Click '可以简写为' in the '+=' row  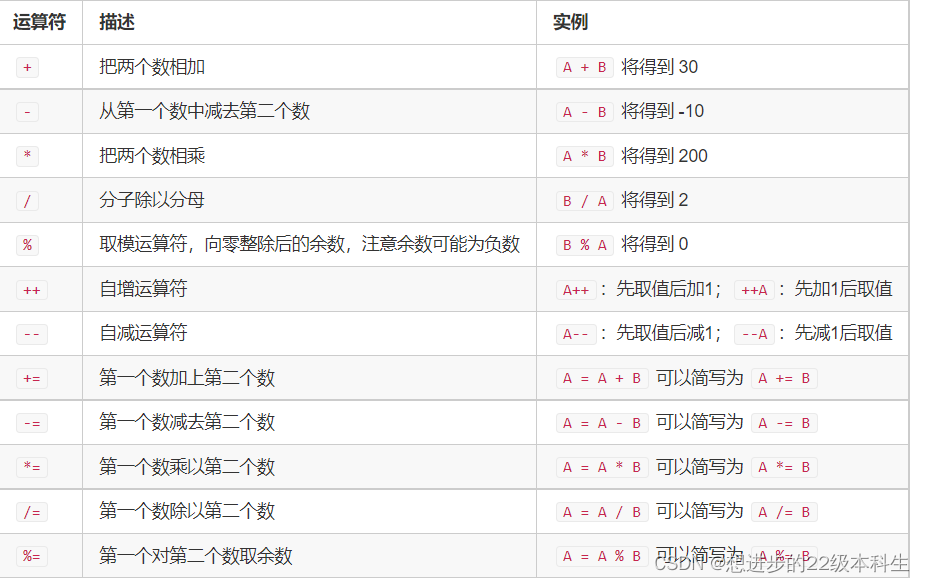pos(700,378)
